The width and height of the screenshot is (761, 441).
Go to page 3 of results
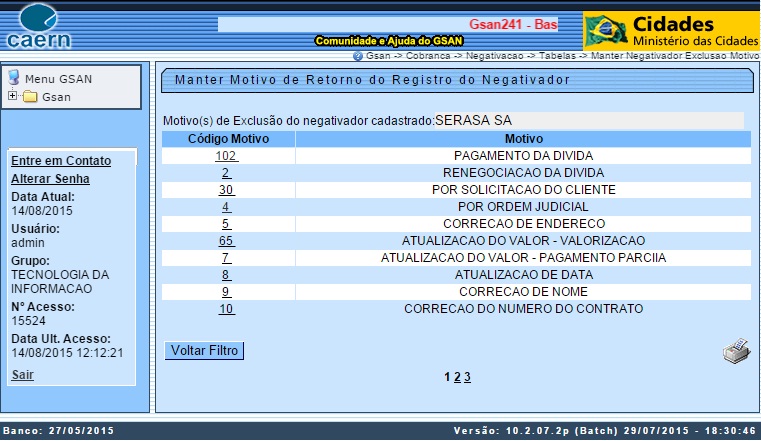tap(467, 377)
